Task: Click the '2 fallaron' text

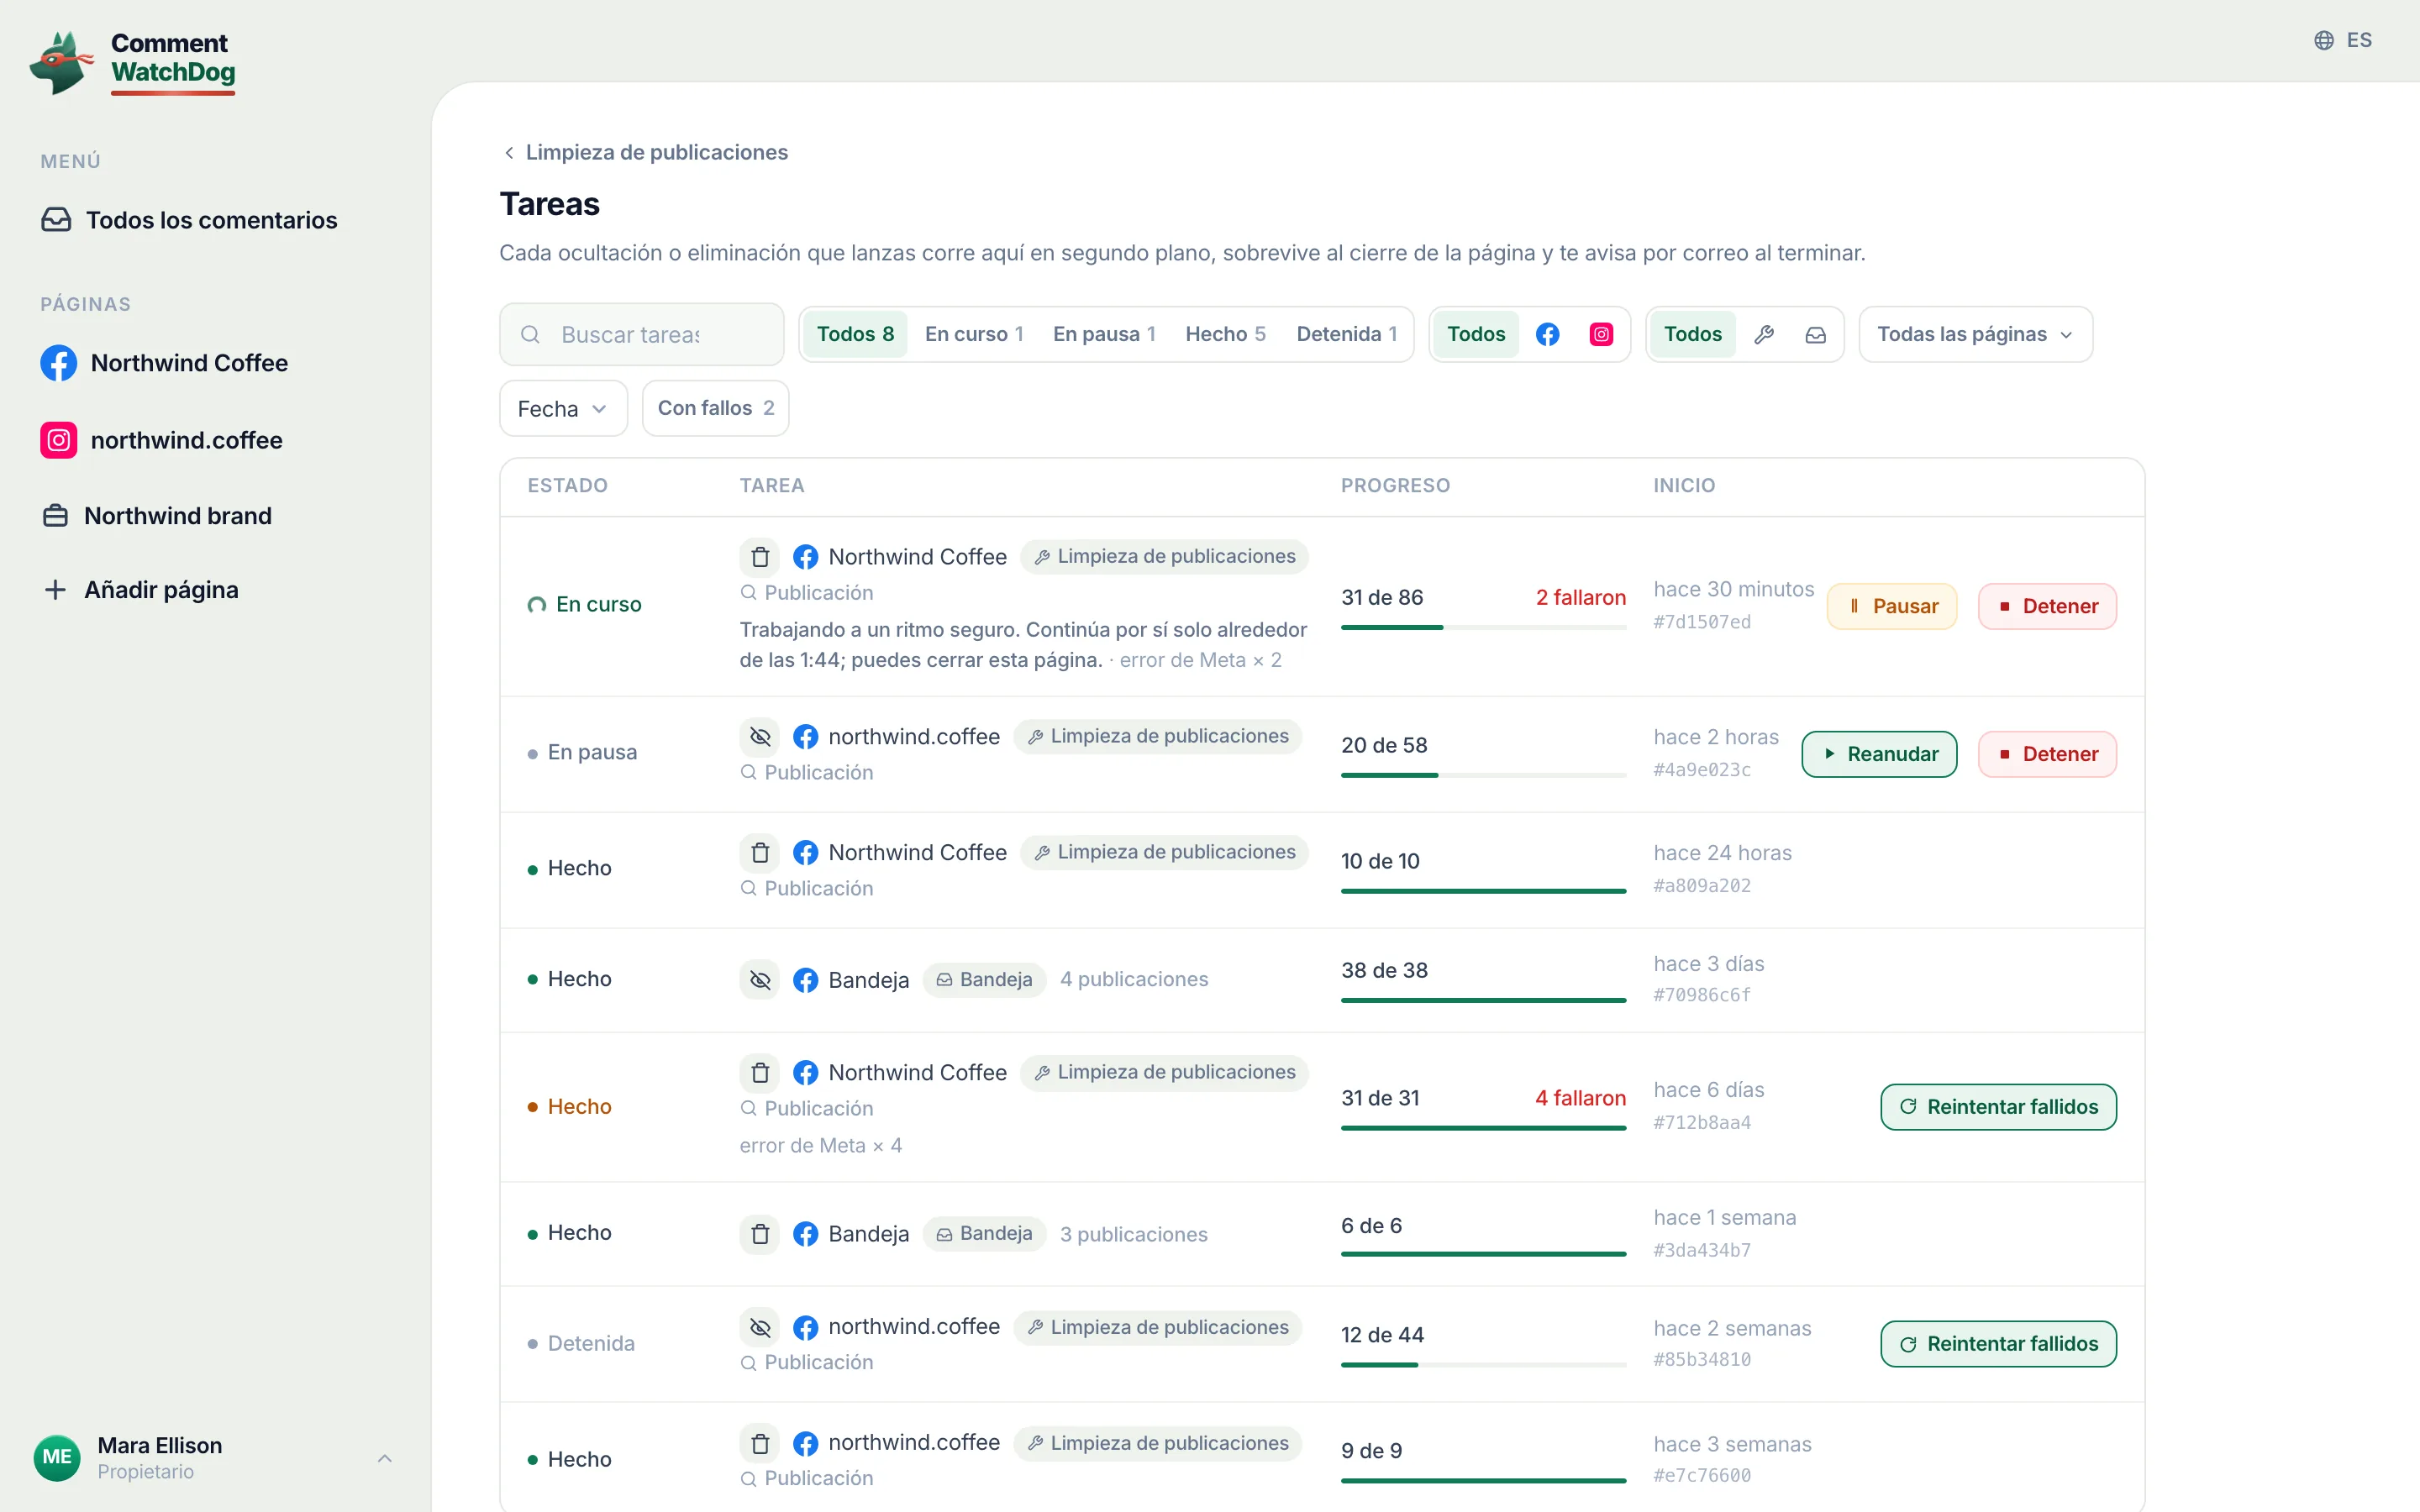Action: click(1580, 598)
